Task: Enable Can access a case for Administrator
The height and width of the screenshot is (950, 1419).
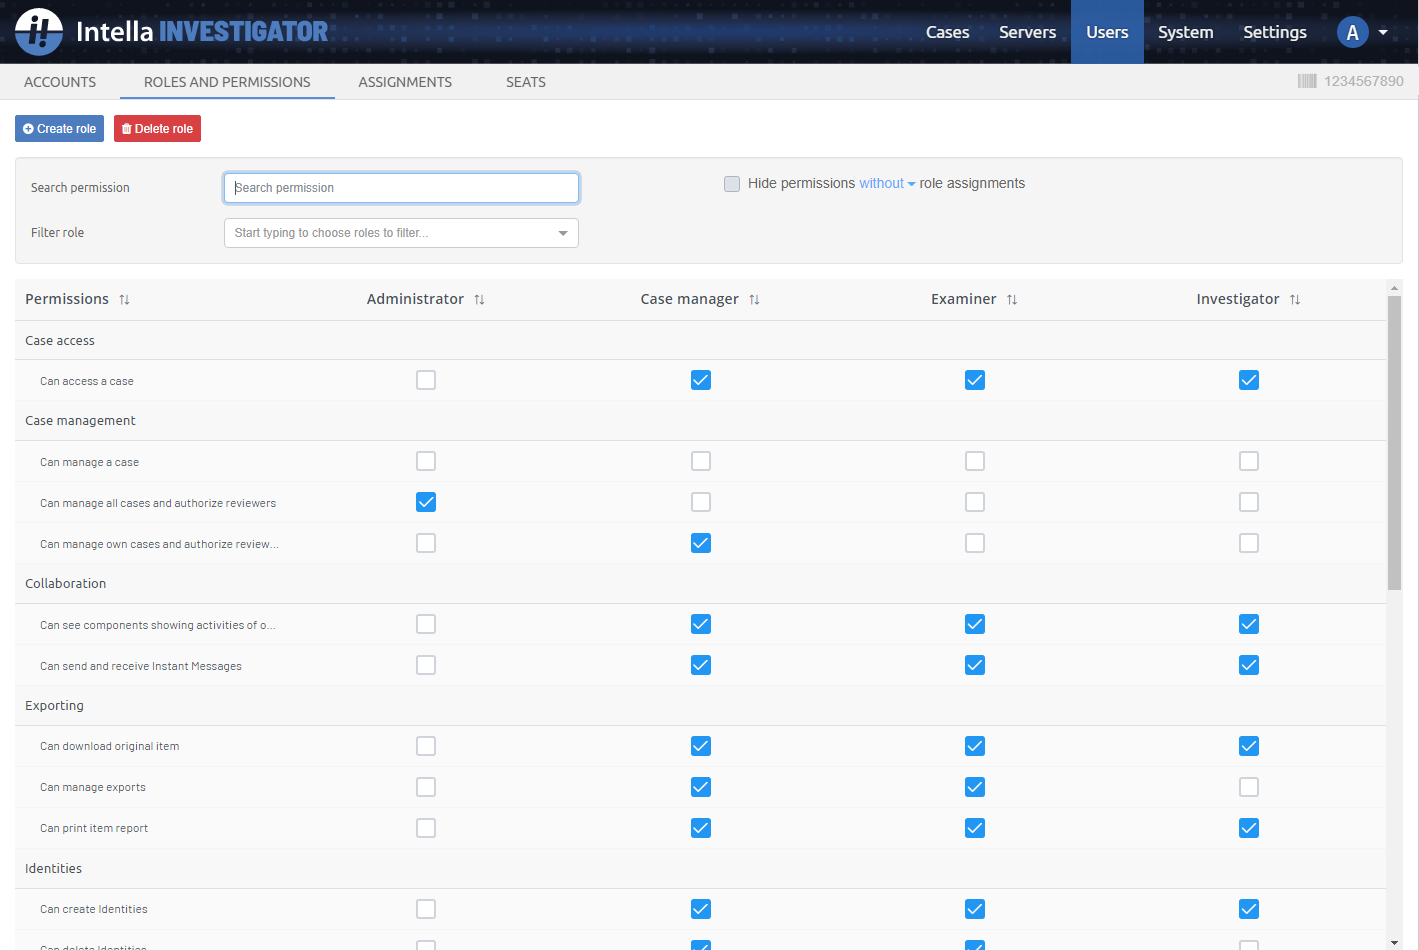Action: [x=426, y=380]
